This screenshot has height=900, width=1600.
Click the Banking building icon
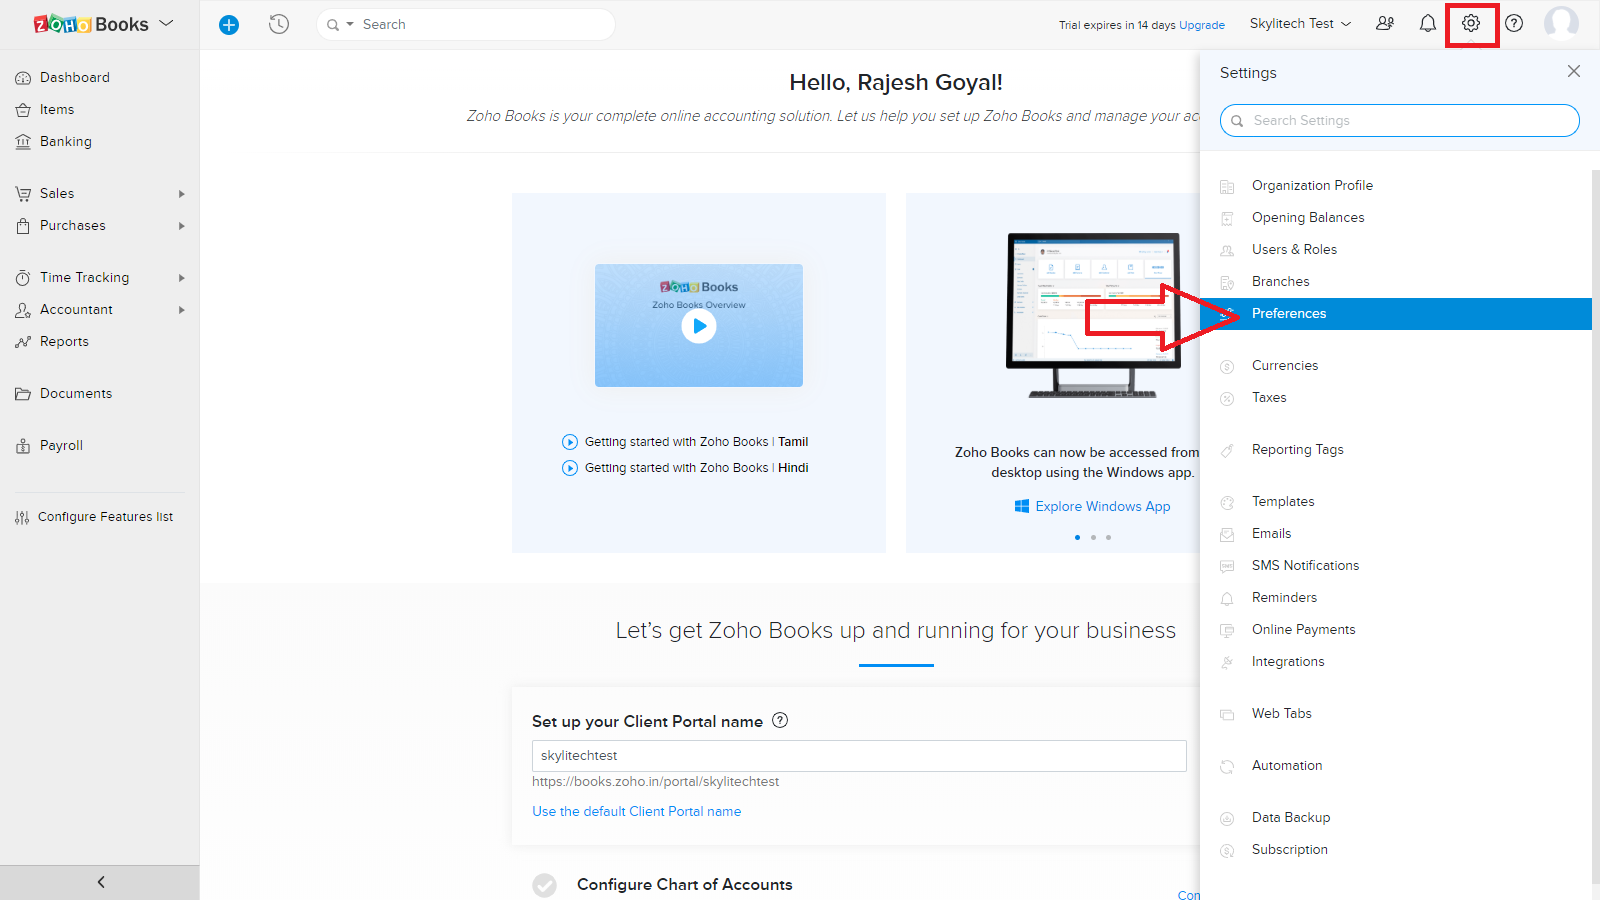click(23, 142)
